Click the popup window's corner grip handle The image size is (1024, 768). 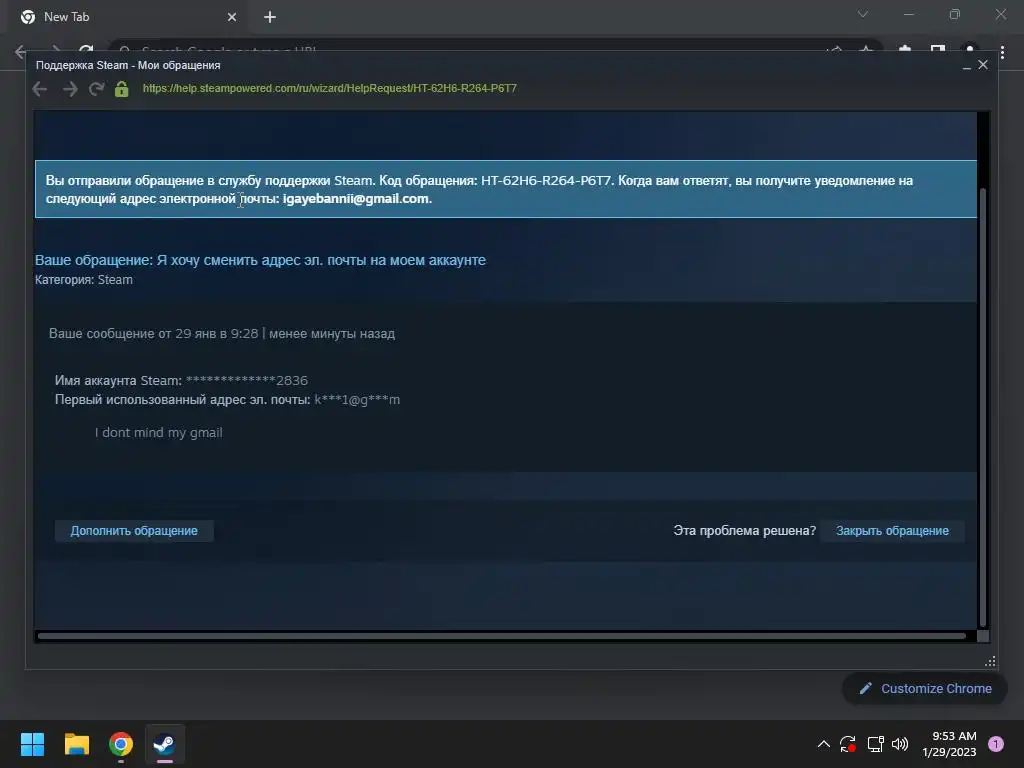tap(990, 662)
